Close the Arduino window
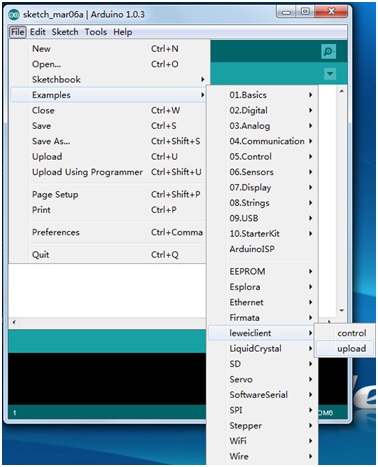Viewport: 378px width, 467px height. click(331, 12)
